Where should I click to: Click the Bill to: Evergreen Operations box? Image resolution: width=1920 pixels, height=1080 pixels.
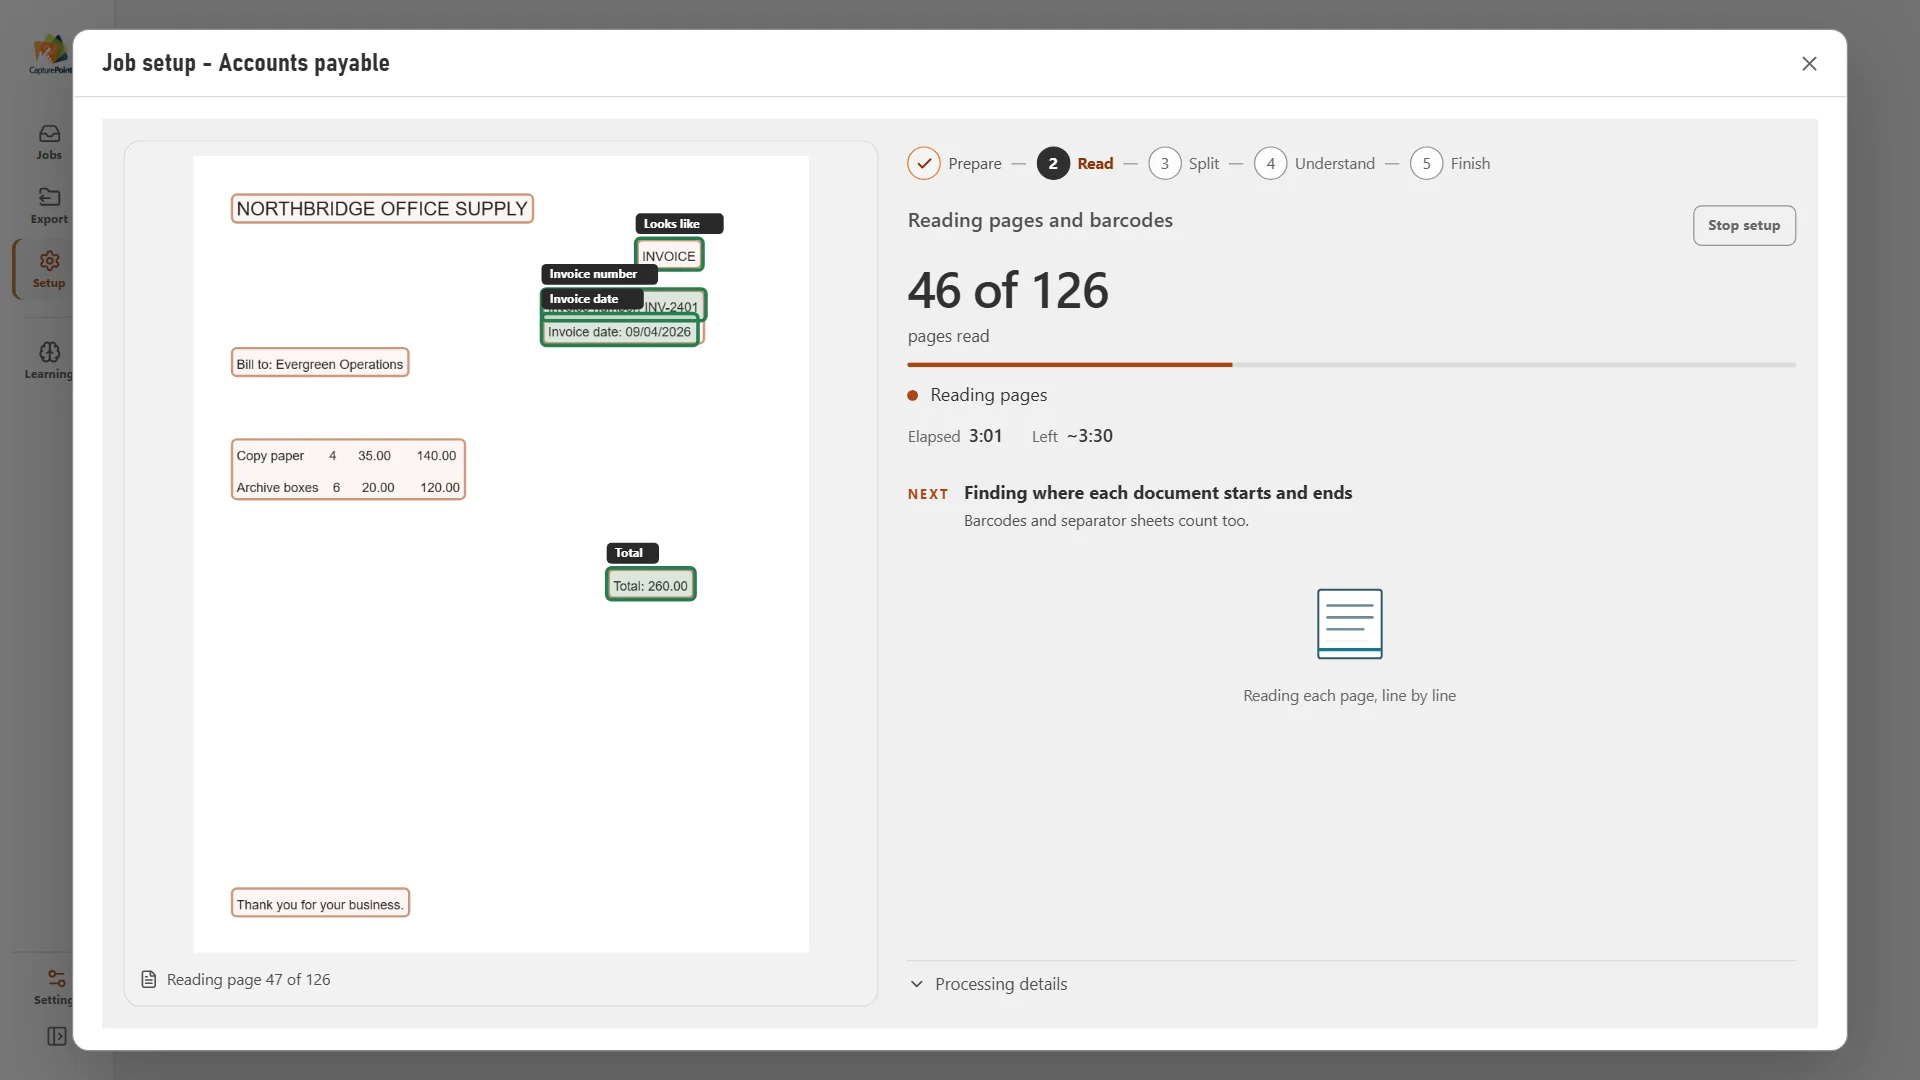[320, 364]
